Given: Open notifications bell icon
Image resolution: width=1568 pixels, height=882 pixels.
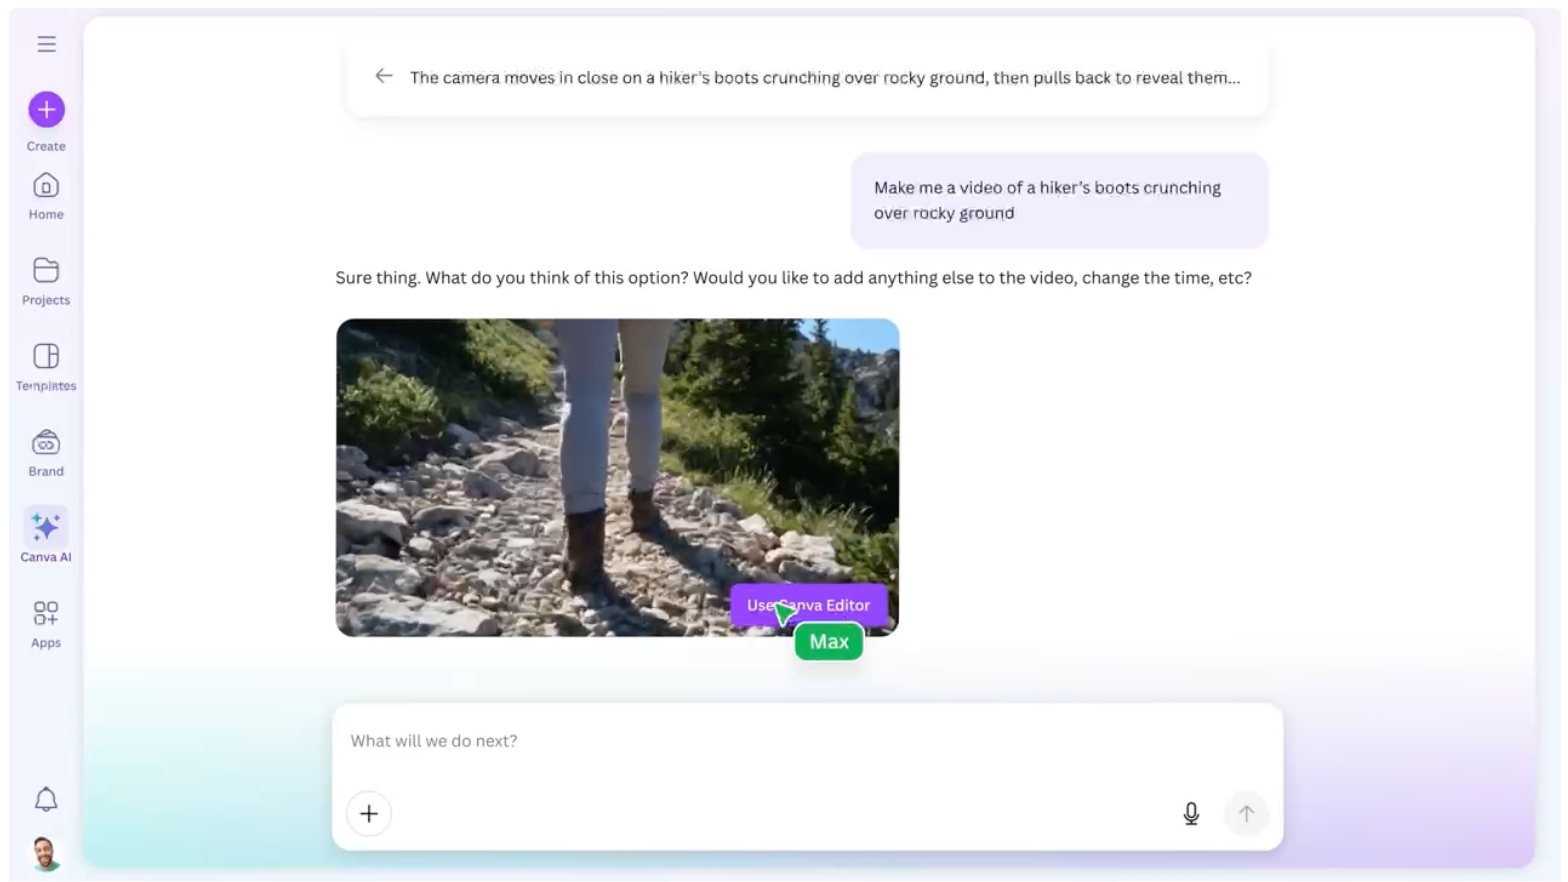Looking at the screenshot, I should 46,799.
